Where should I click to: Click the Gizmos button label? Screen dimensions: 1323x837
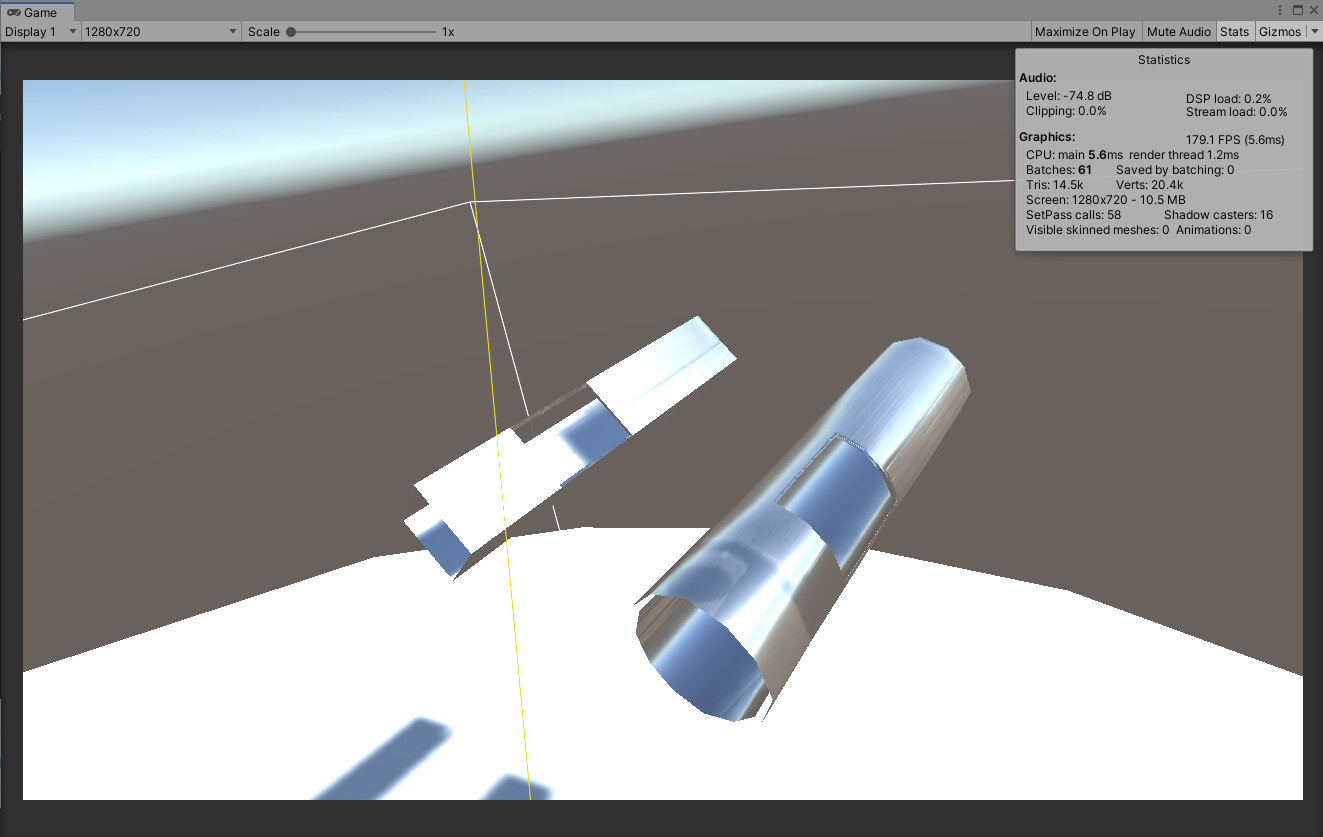click(1281, 31)
